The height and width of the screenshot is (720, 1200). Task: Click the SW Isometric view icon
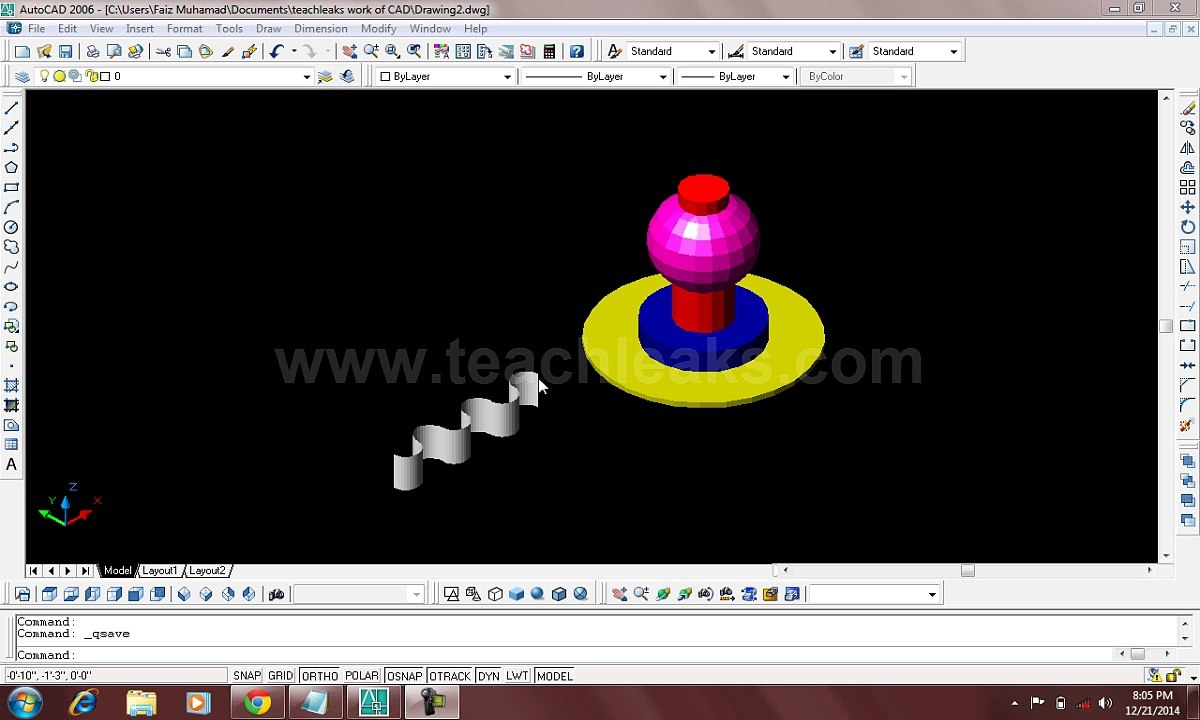(184, 594)
